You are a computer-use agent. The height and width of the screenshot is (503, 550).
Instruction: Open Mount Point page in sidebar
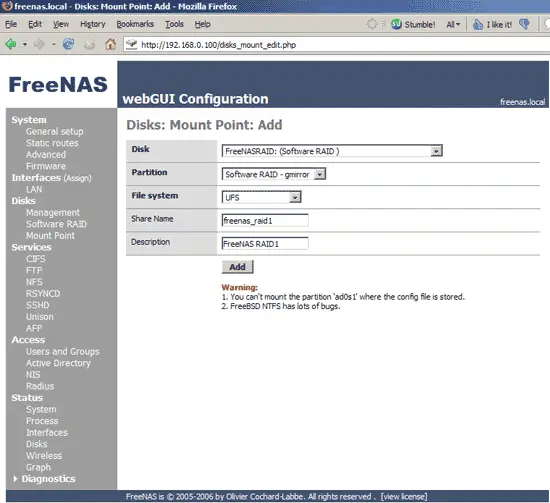[x=50, y=236]
